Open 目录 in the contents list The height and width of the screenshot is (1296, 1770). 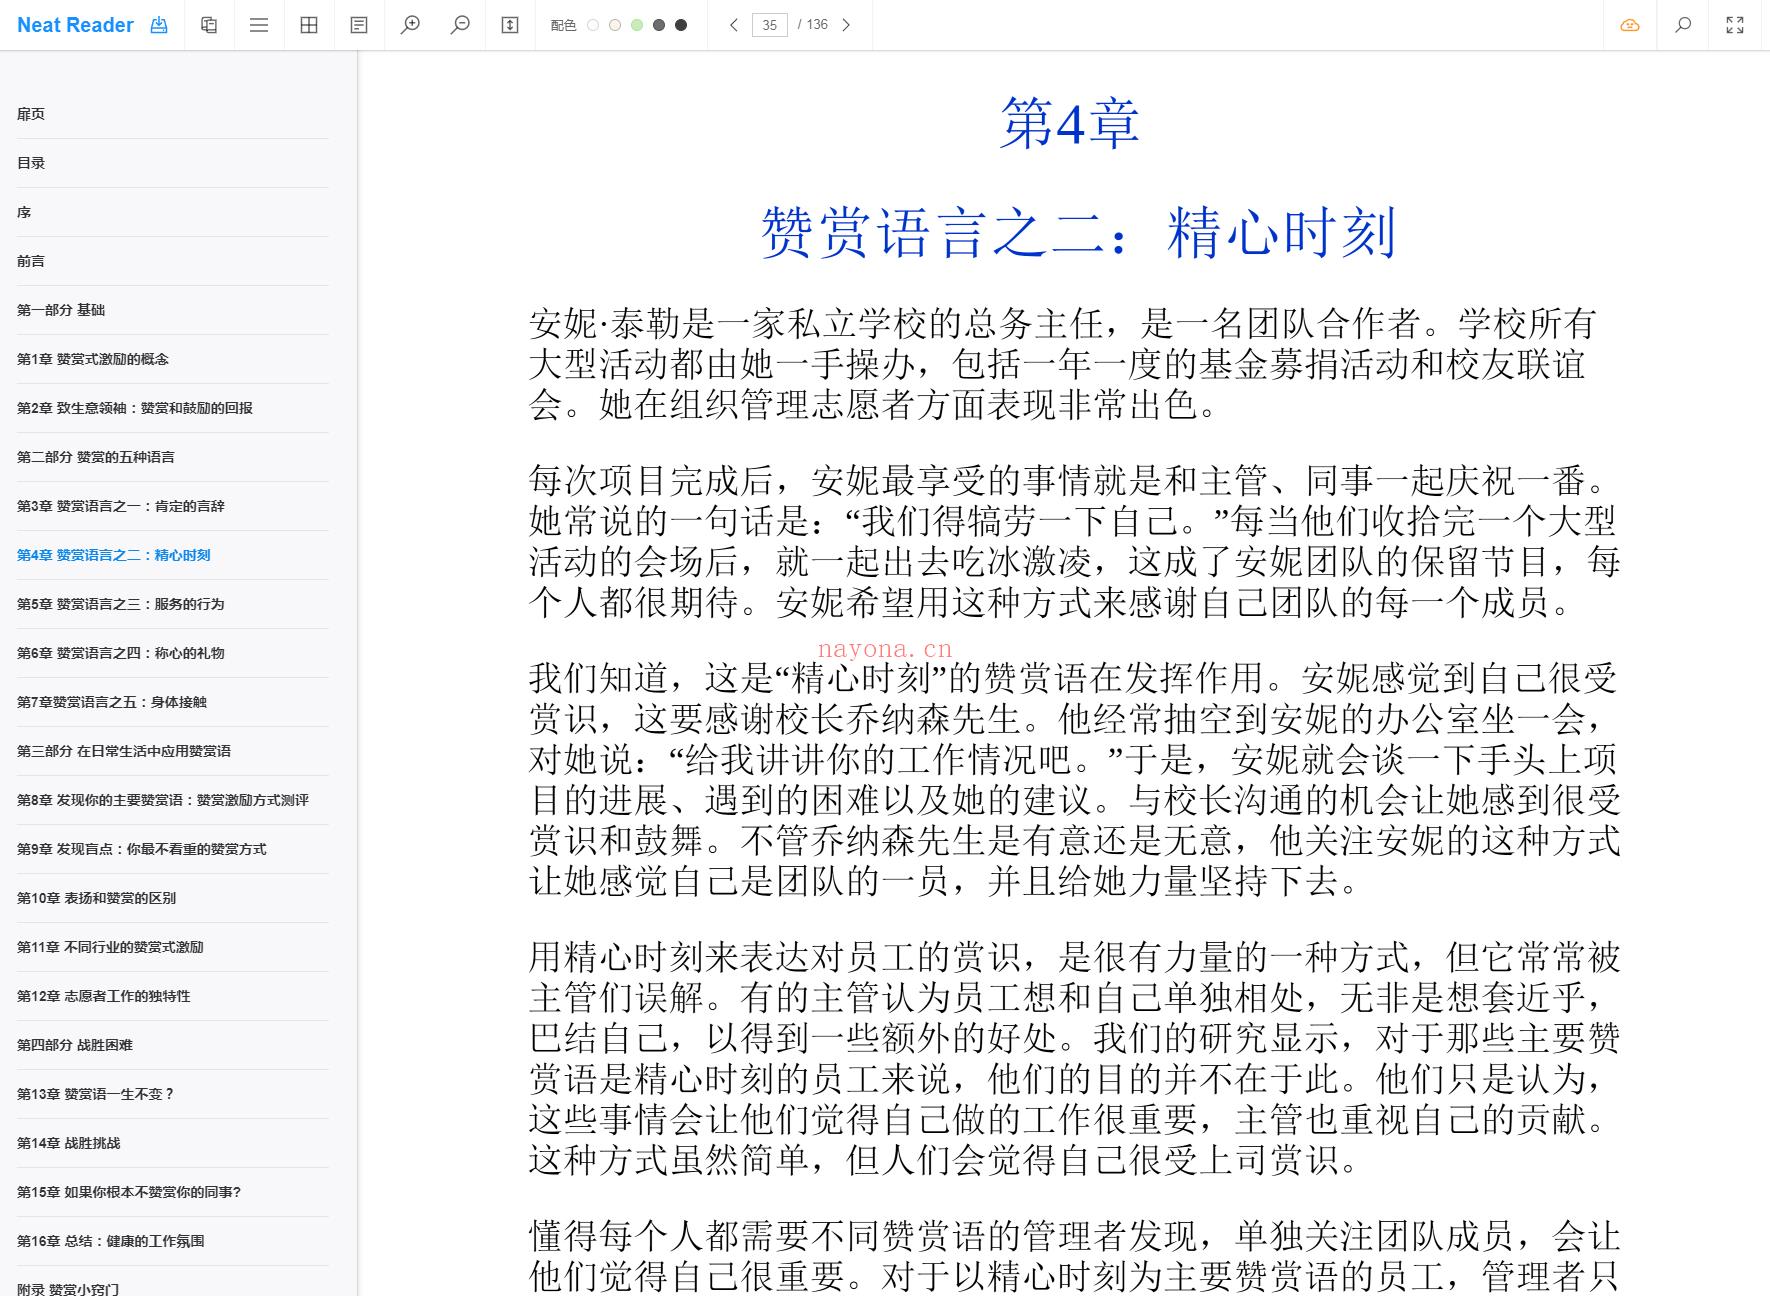[31, 163]
